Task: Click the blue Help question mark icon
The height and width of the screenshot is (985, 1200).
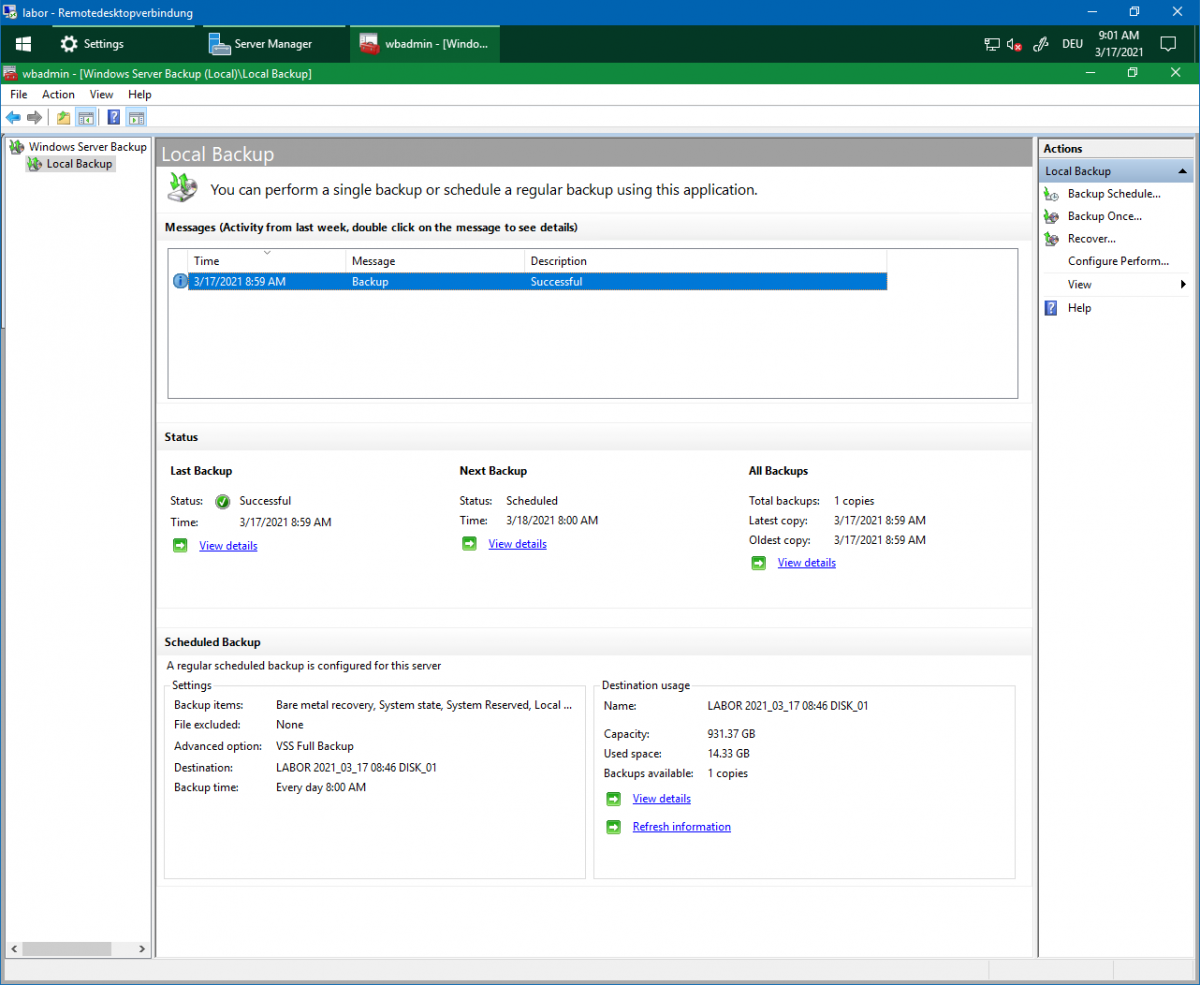Action: tap(114, 118)
